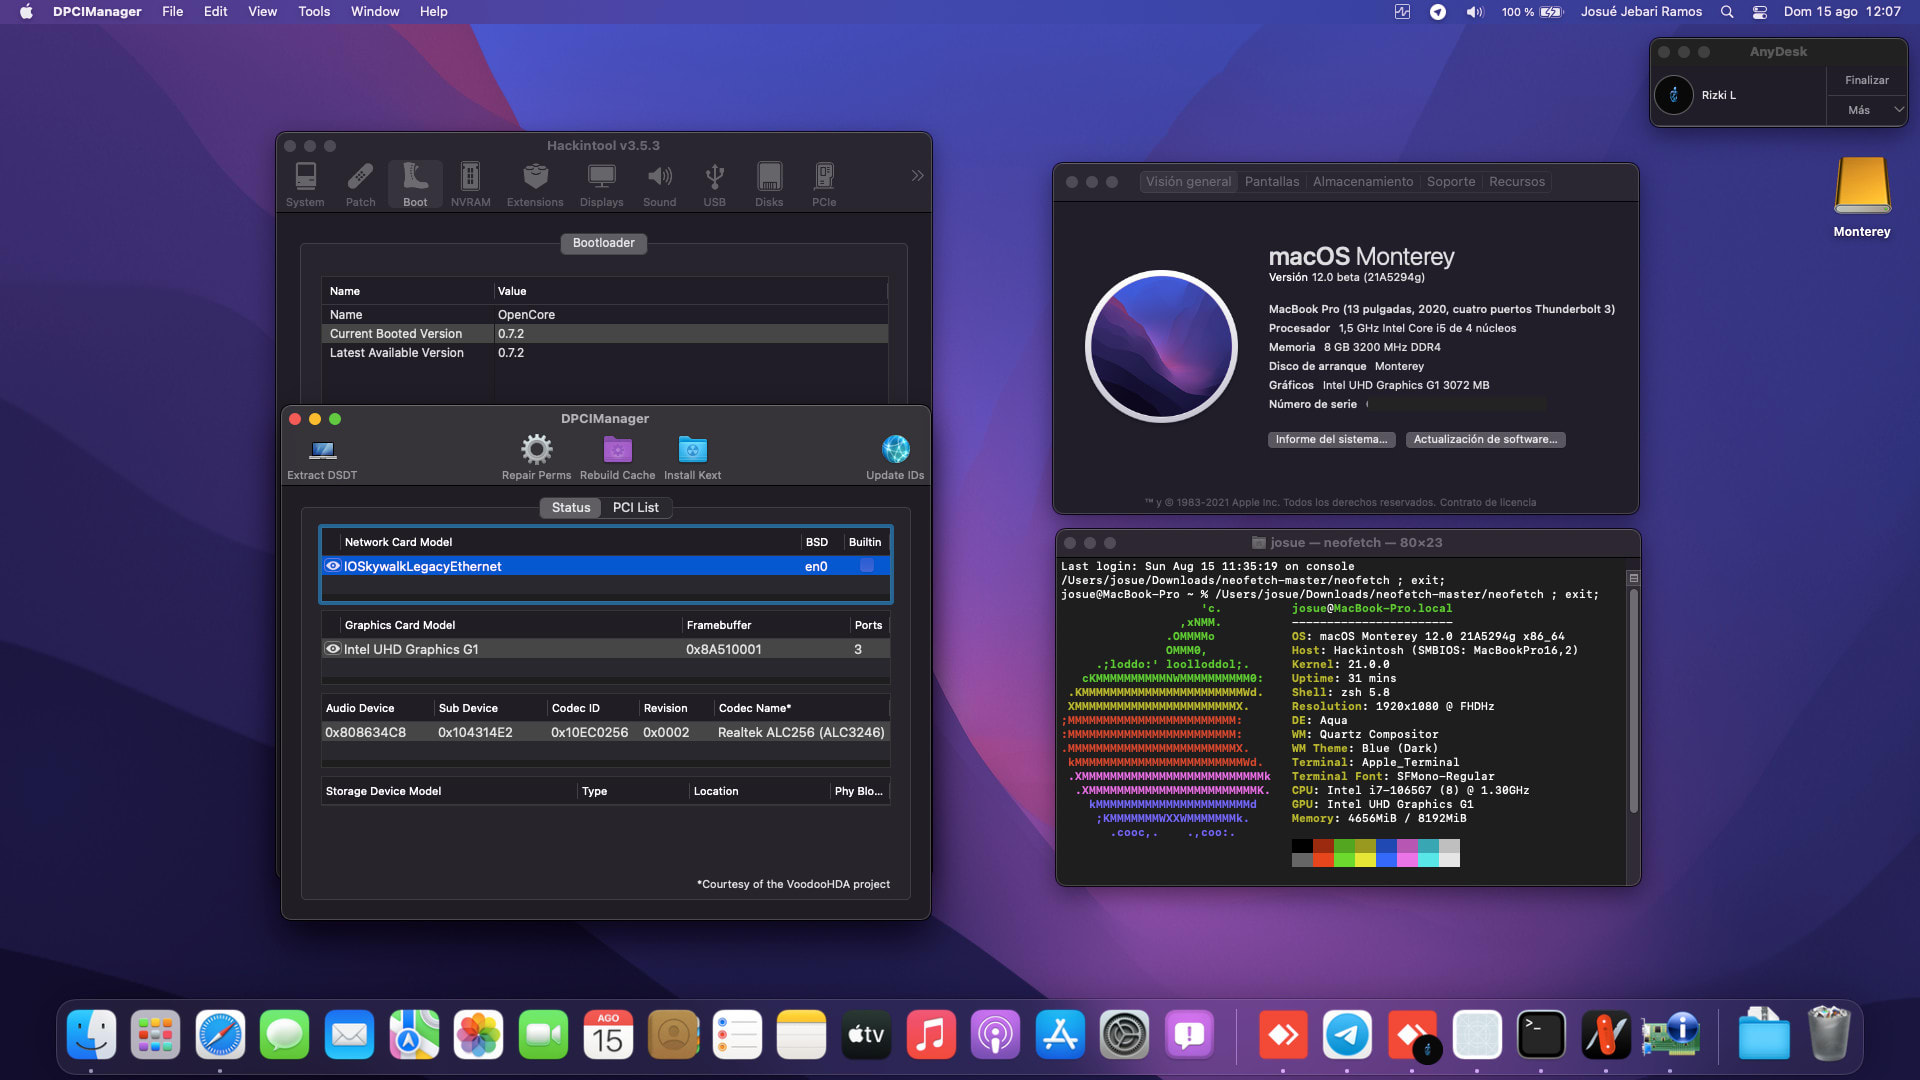Toggle the Builtin checkbox for en0
This screenshot has height=1080, width=1920.
pyautogui.click(x=867, y=566)
